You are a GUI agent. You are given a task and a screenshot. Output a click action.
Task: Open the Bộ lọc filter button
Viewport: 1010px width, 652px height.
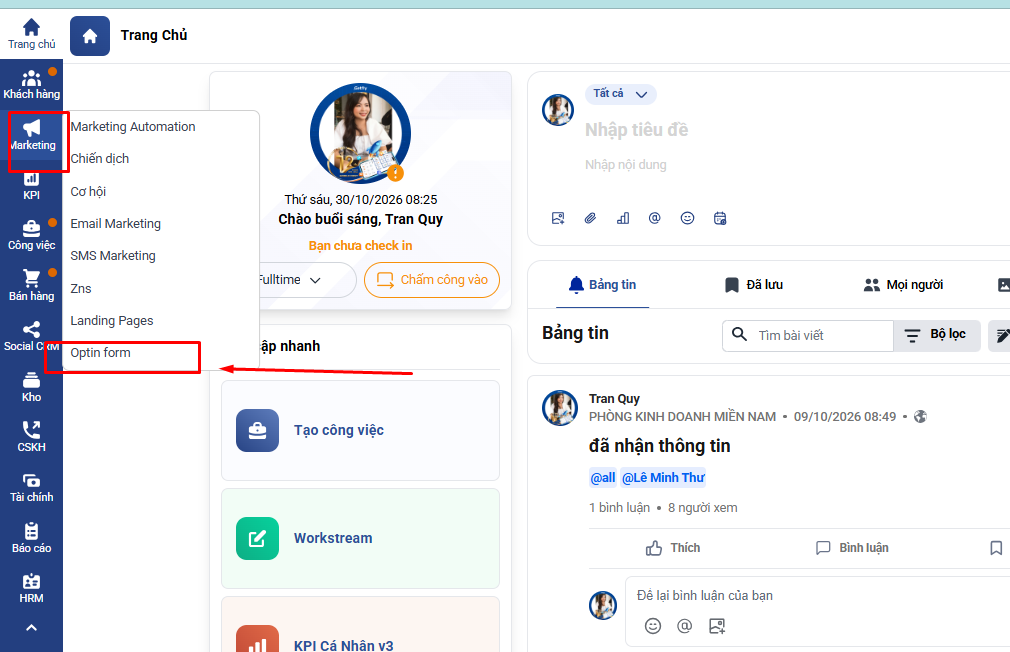point(937,335)
